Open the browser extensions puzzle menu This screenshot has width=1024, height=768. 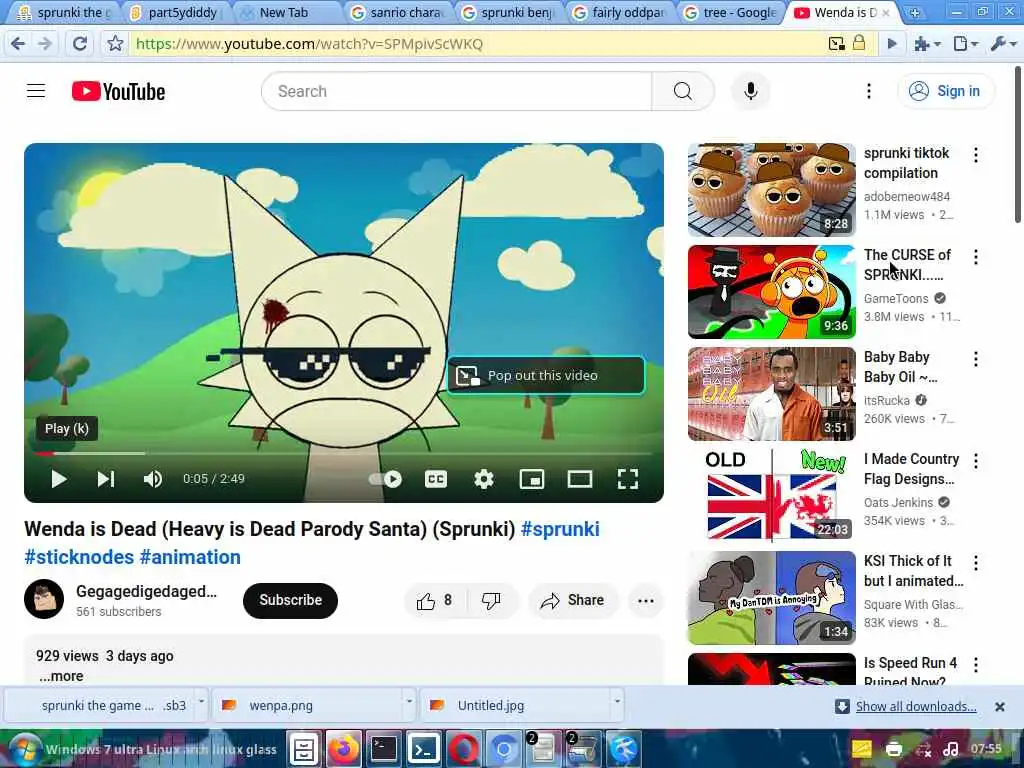point(926,44)
